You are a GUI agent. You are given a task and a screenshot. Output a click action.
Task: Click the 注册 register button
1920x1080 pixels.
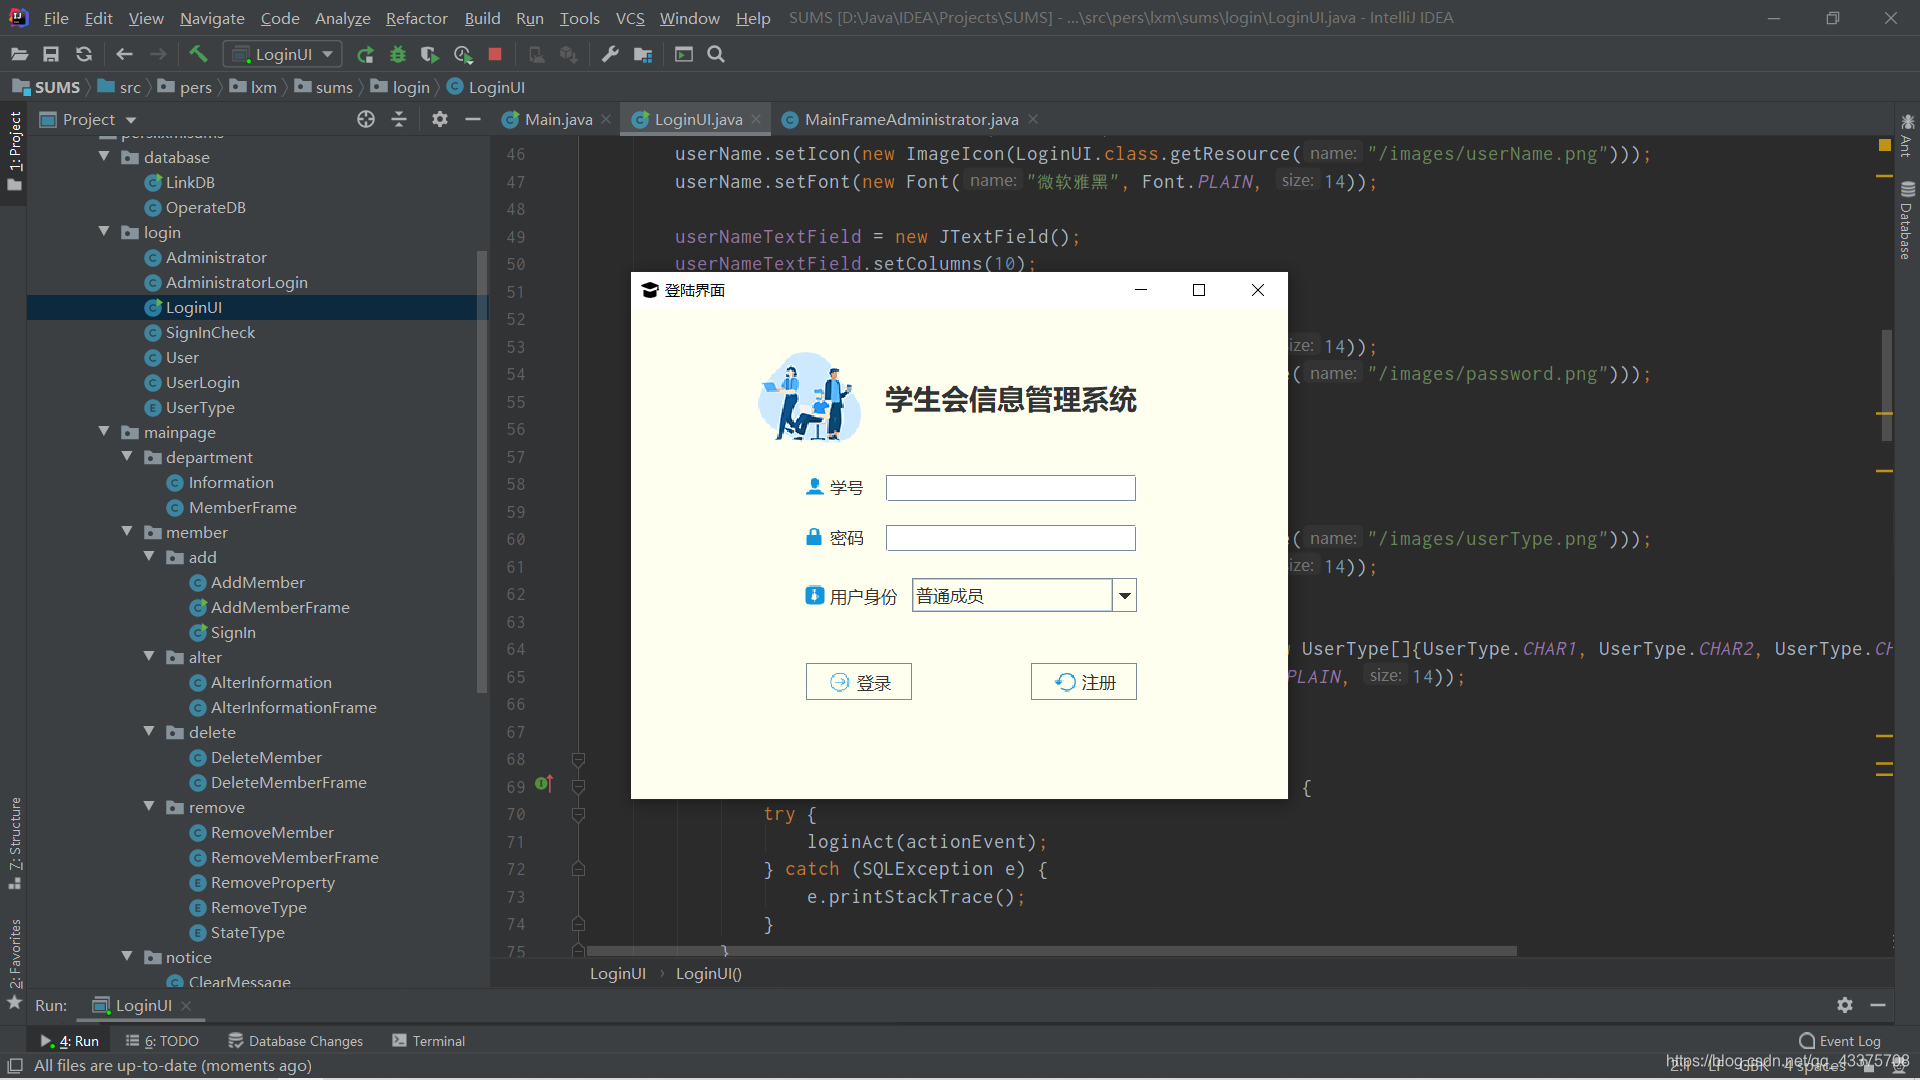(1084, 682)
